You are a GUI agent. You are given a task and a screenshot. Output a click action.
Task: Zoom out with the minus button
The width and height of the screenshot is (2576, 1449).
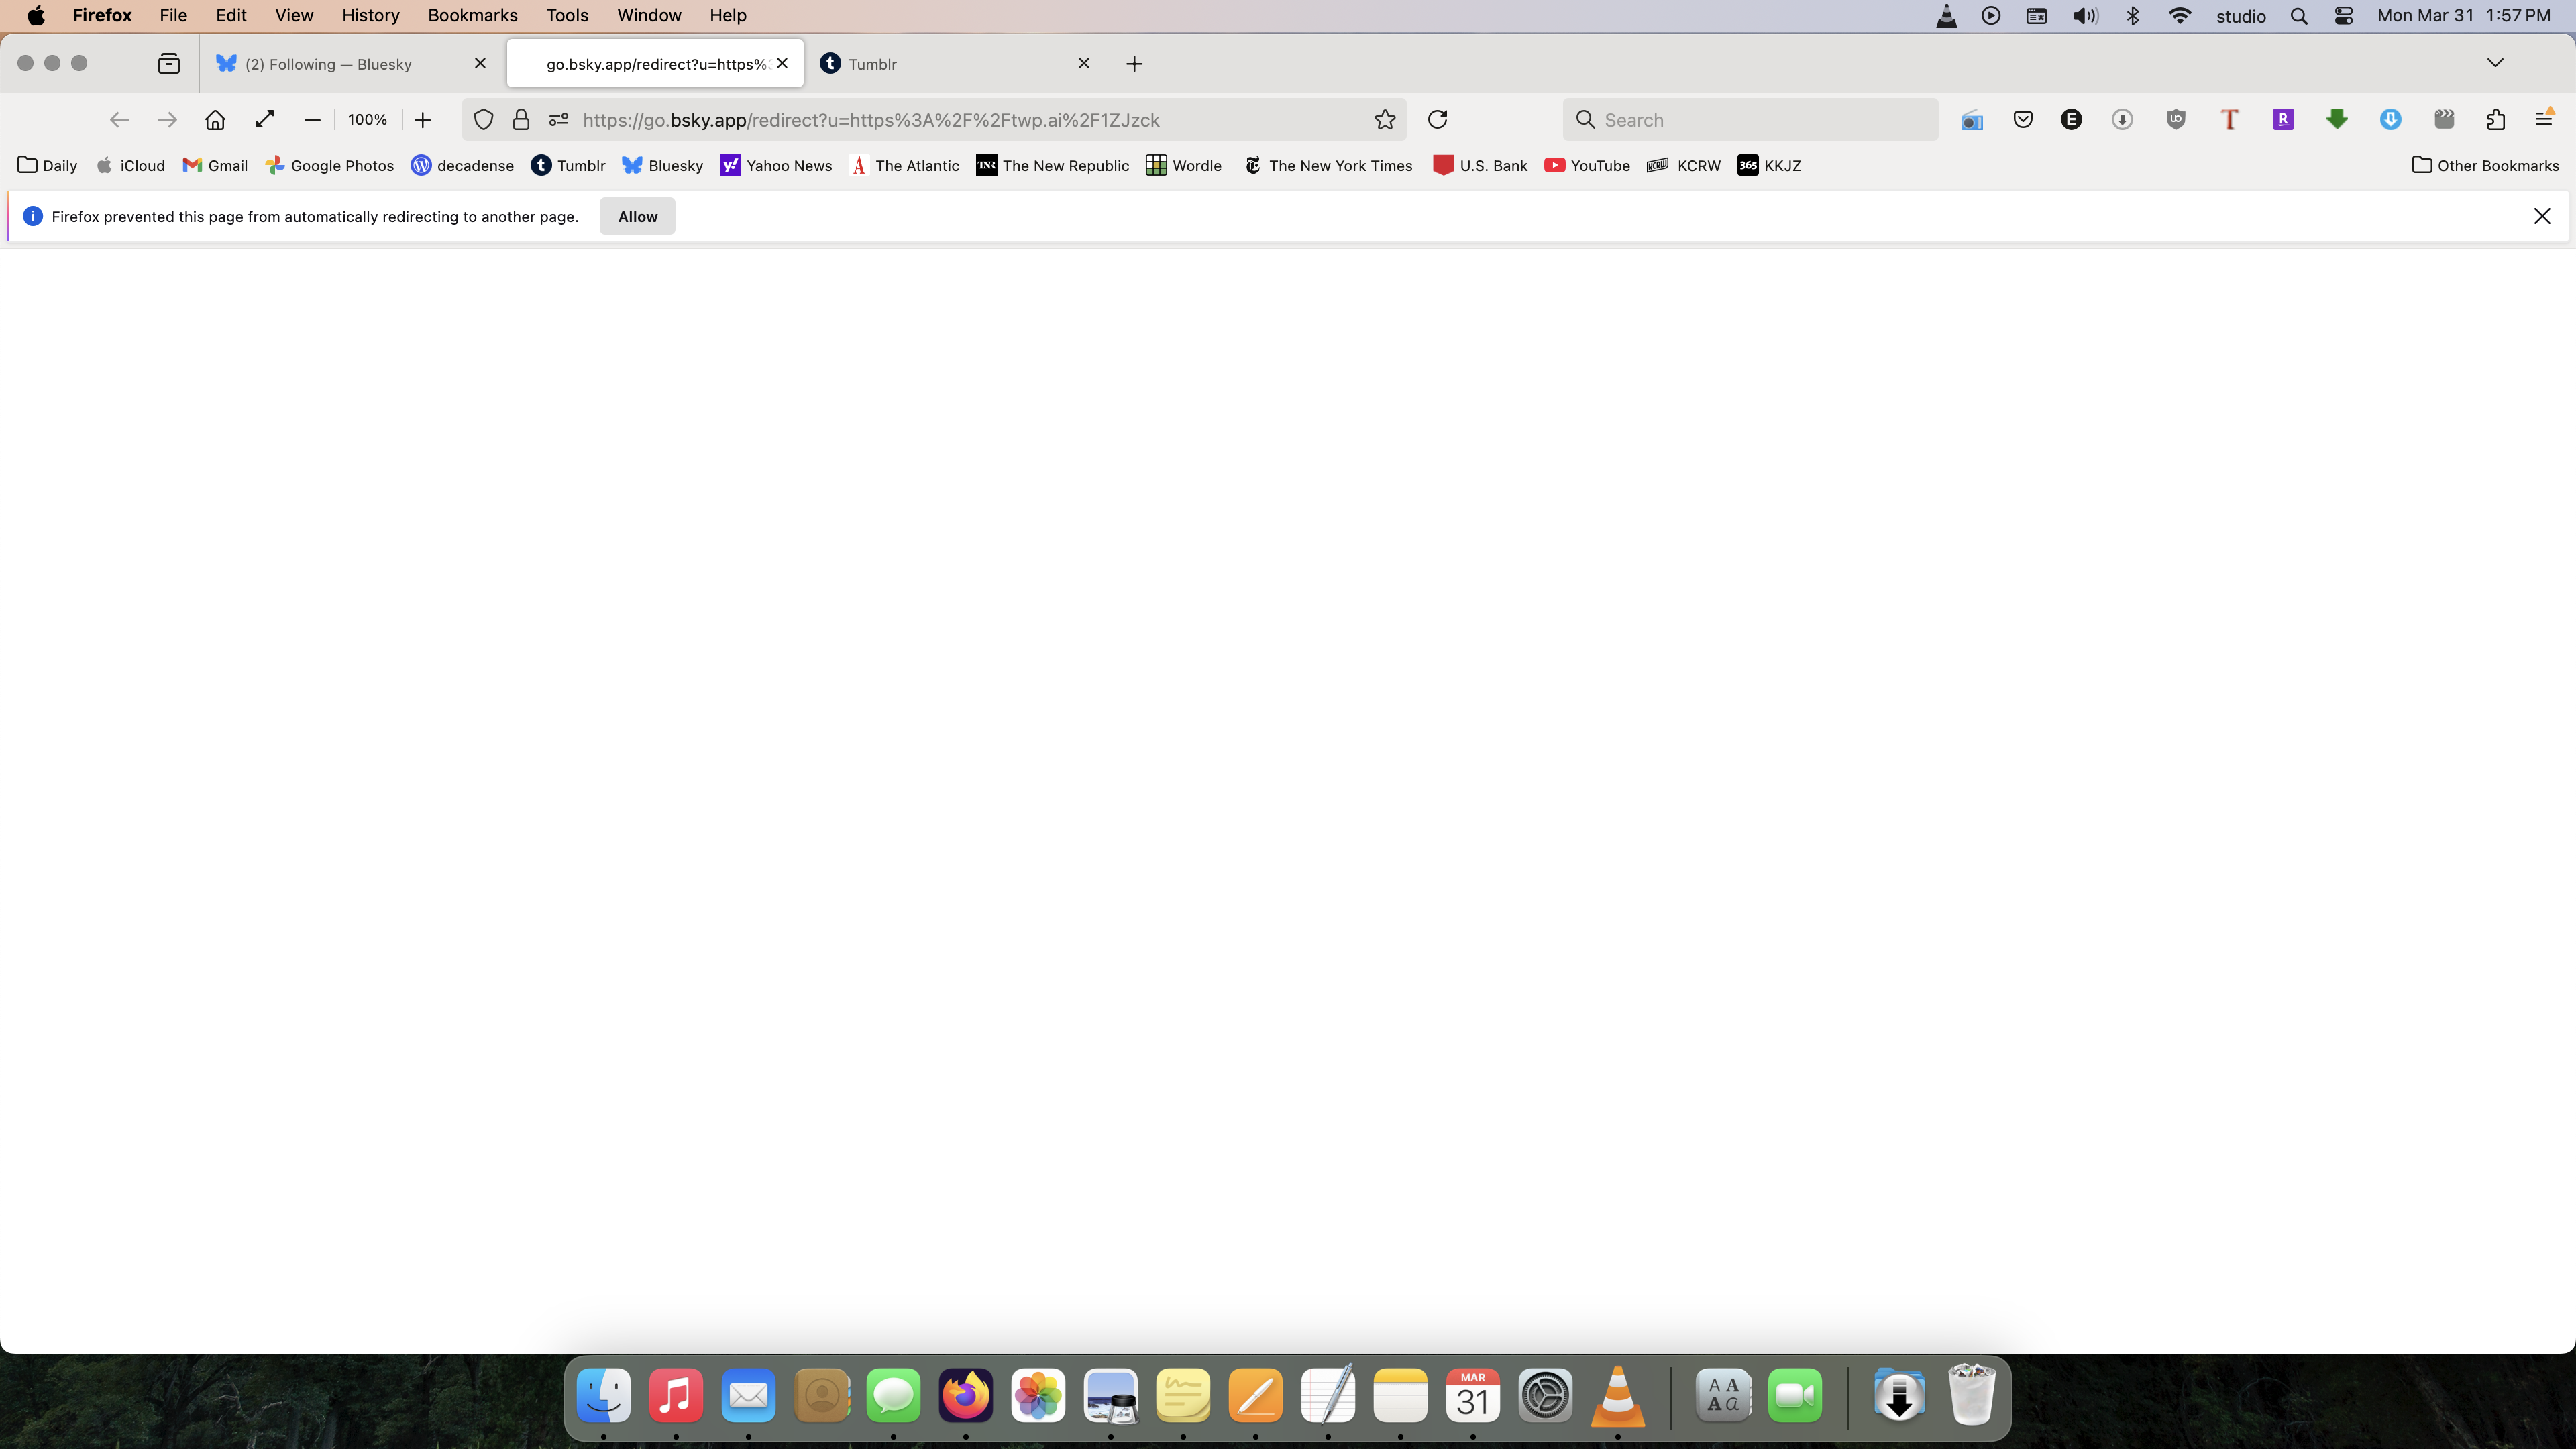[x=312, y=120]
